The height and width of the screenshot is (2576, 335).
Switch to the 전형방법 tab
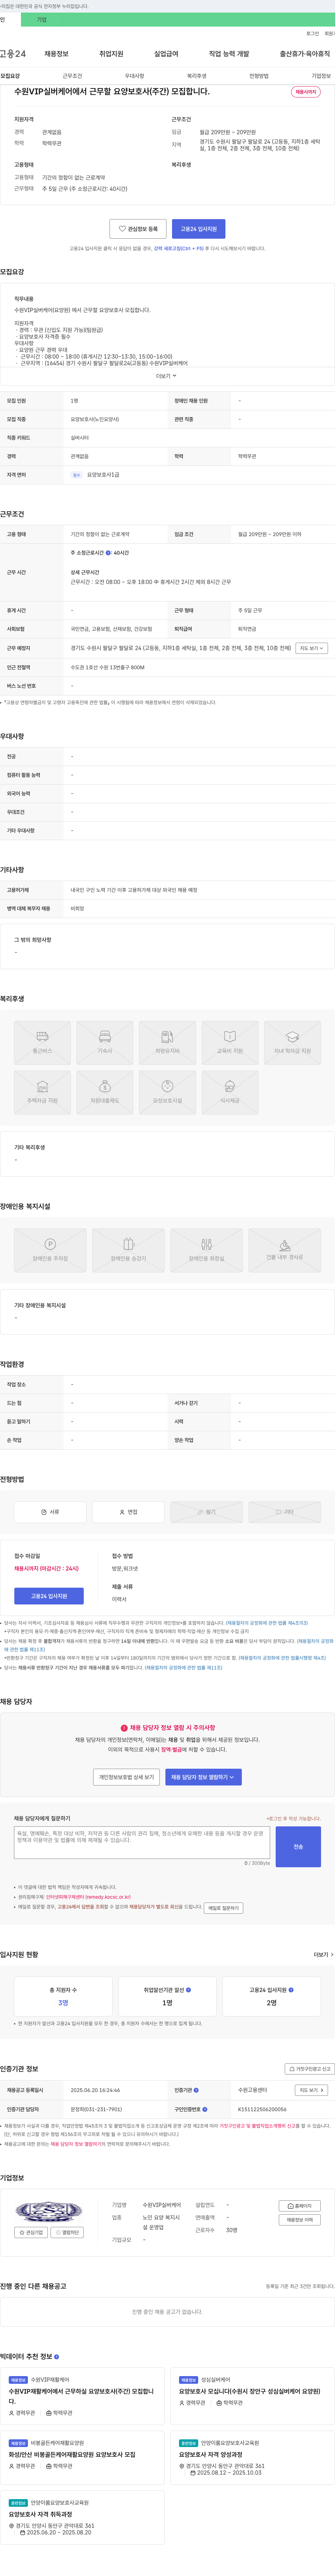(x=259, y=76)
